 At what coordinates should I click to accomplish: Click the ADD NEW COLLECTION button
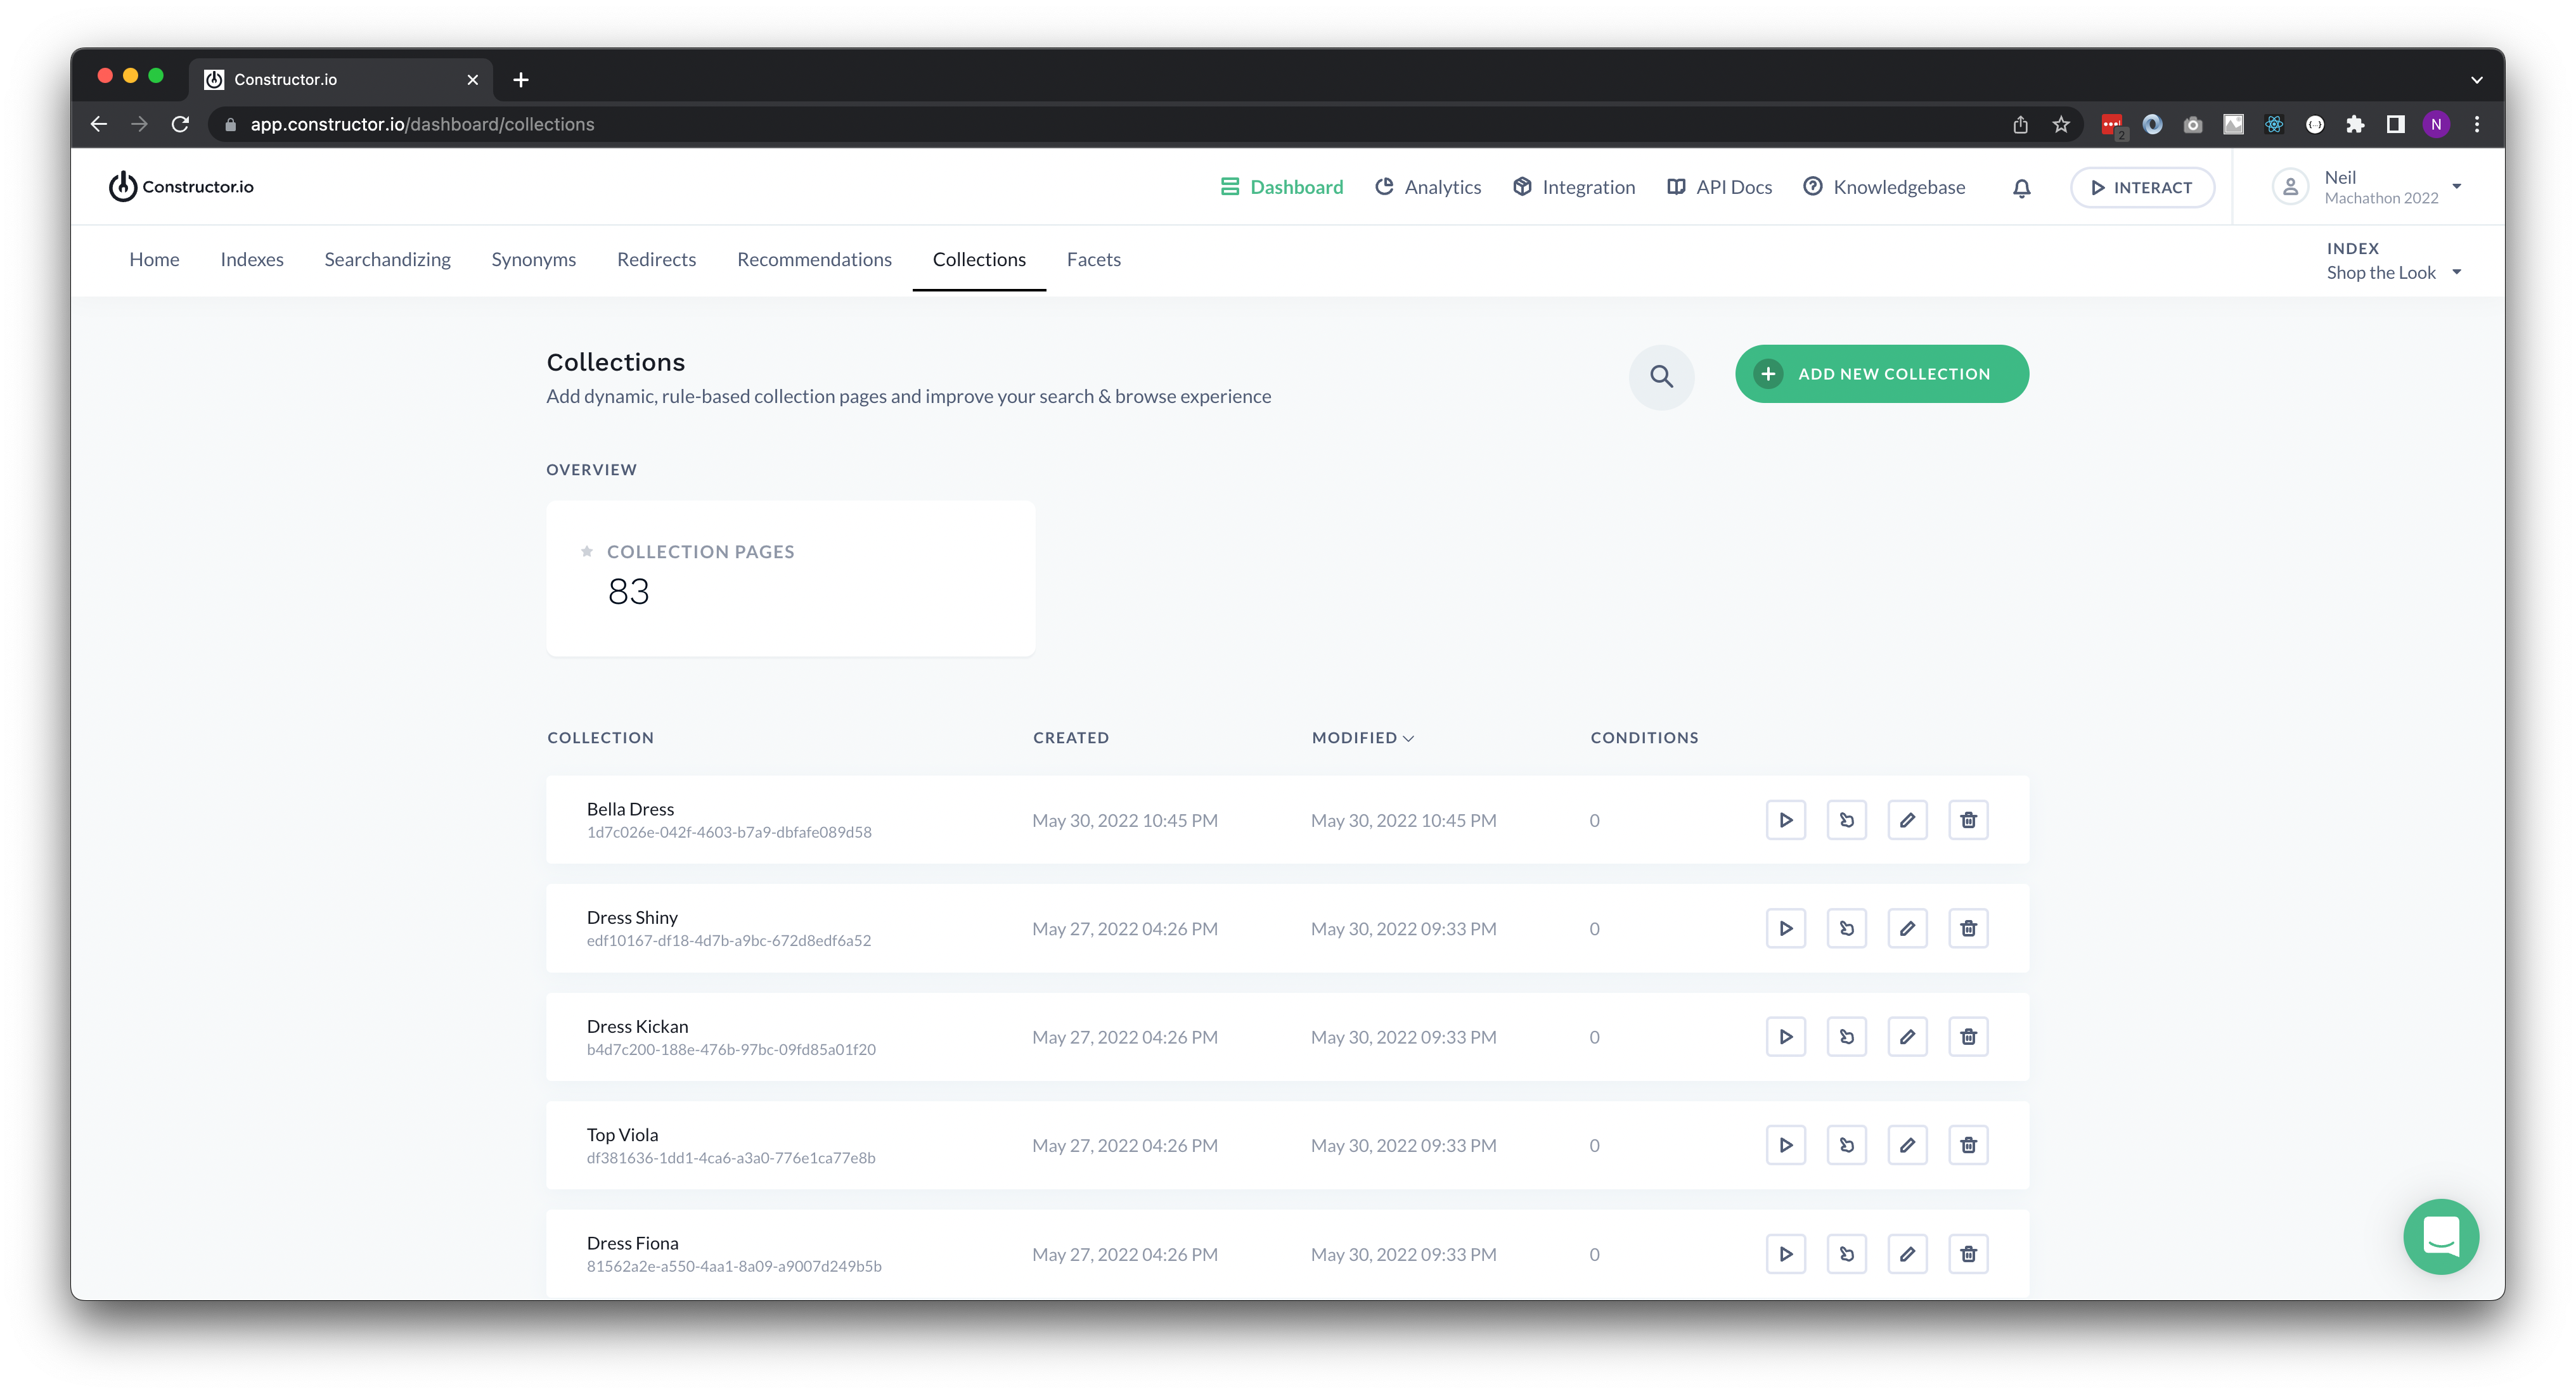click(1881, 373)
